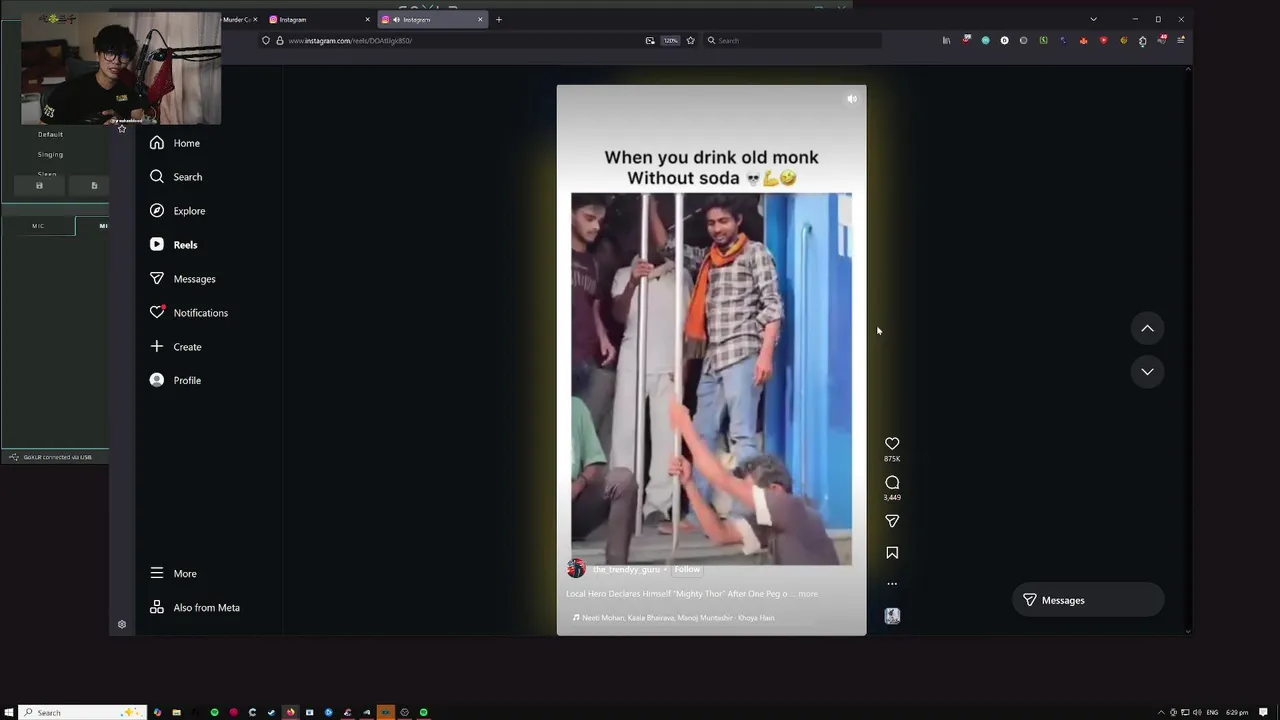Open the taskbar clock showing 6:29 pm
The image size is (1280, 720).
coord(1237,712)
